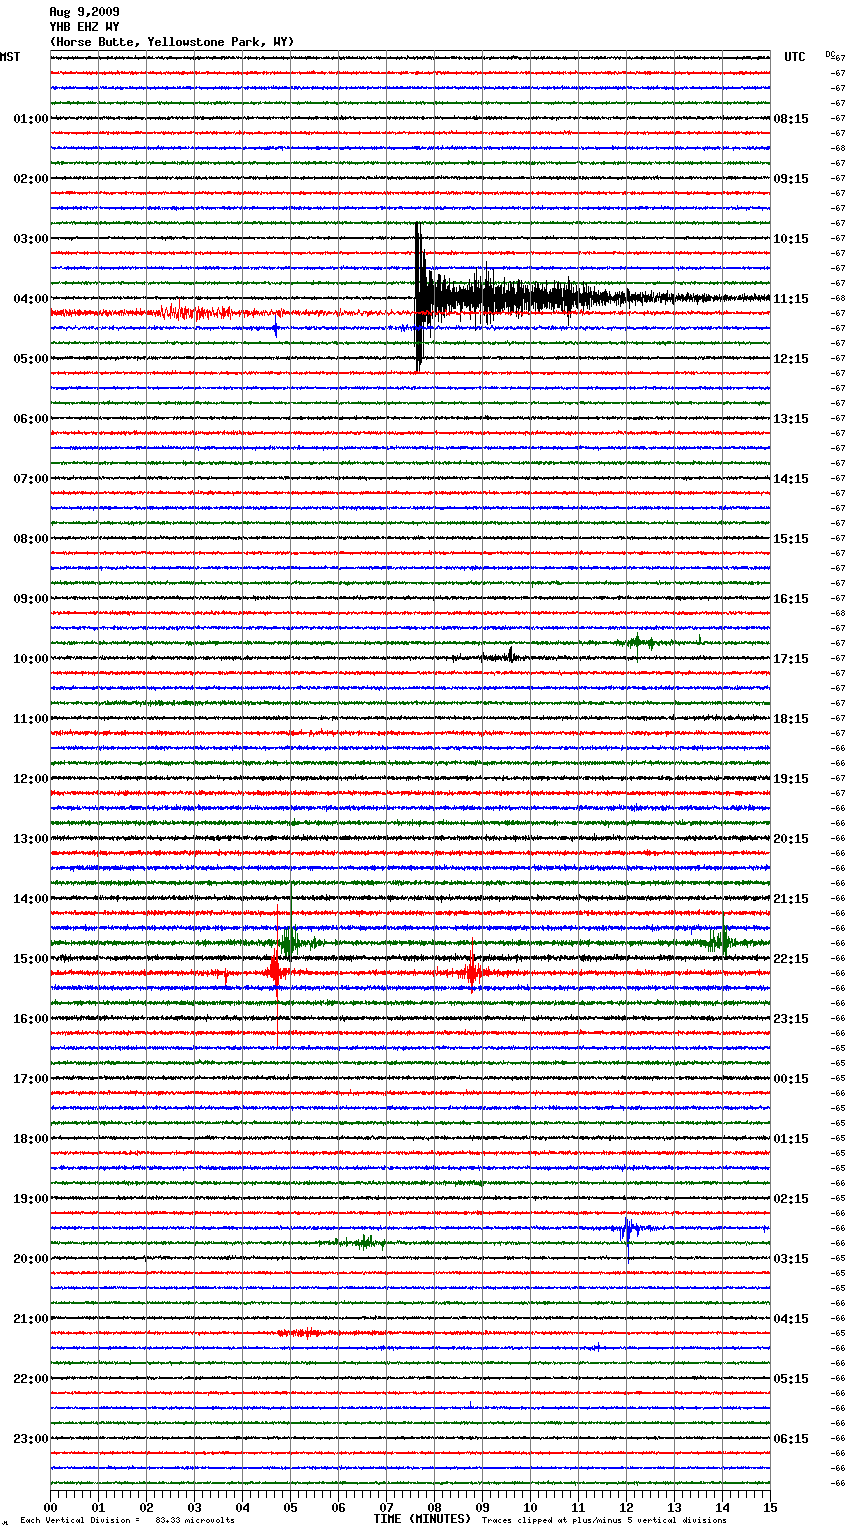Select the "05" minute tick on bottom axis
Viewport: 850px width, 1534px height.
point(290,1507)
